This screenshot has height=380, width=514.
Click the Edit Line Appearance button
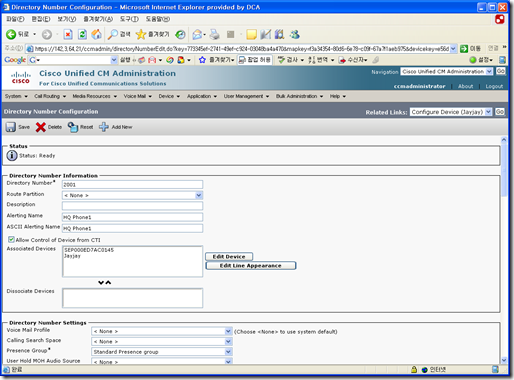click(251, 266)
